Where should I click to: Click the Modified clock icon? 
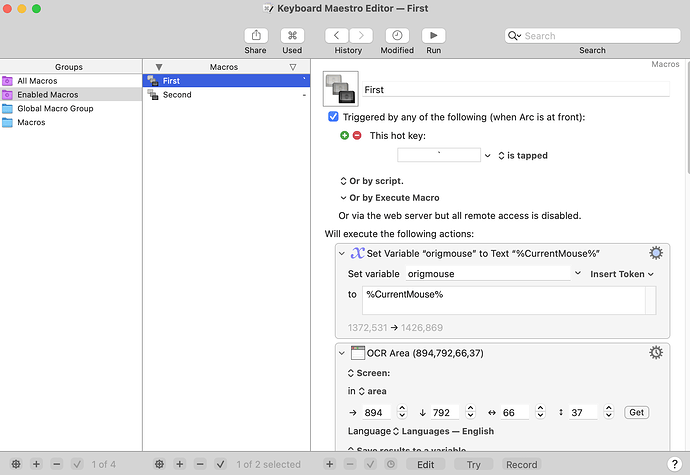click(397, 36)
